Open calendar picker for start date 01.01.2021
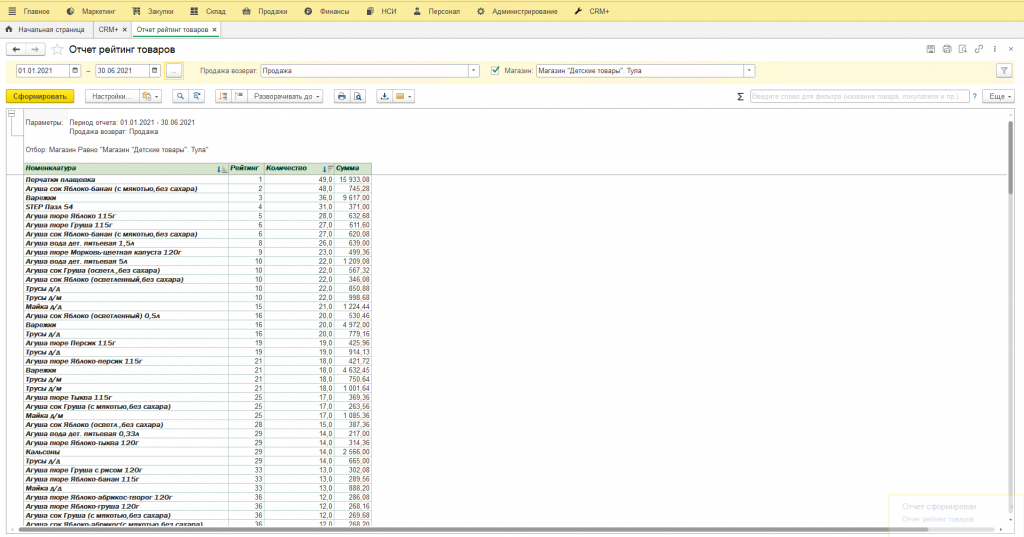 (x=75, y=71)
